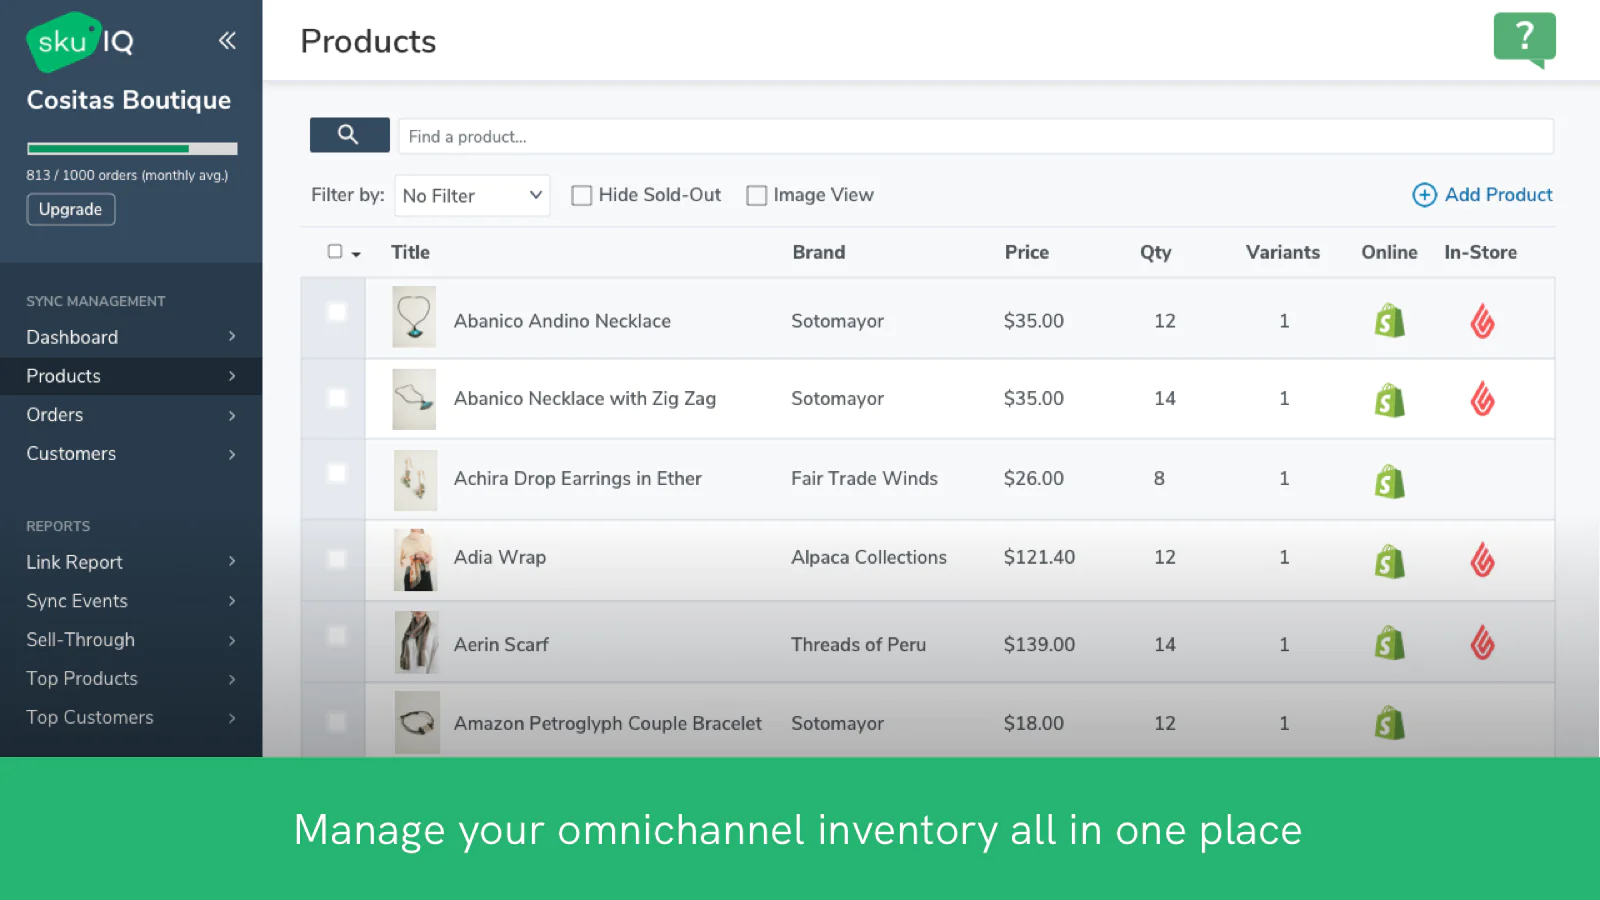Toggle the Image View checkbox
The height and width of the screenshot is (900, 1600).
point(757,196)
